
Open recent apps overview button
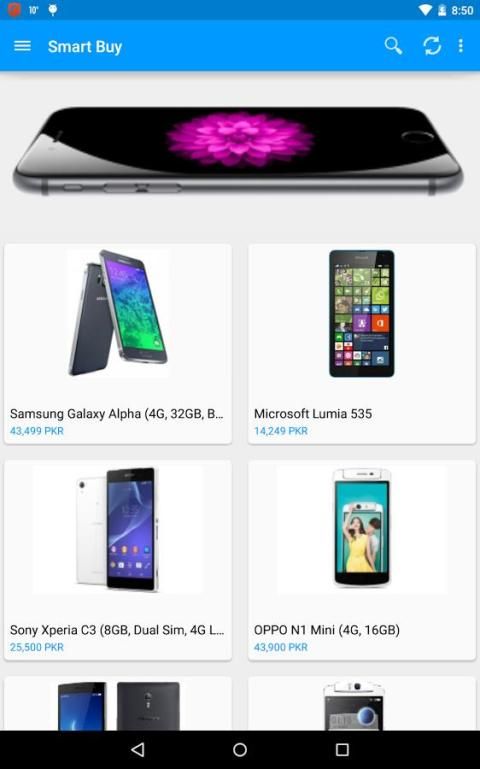point(342,749)
